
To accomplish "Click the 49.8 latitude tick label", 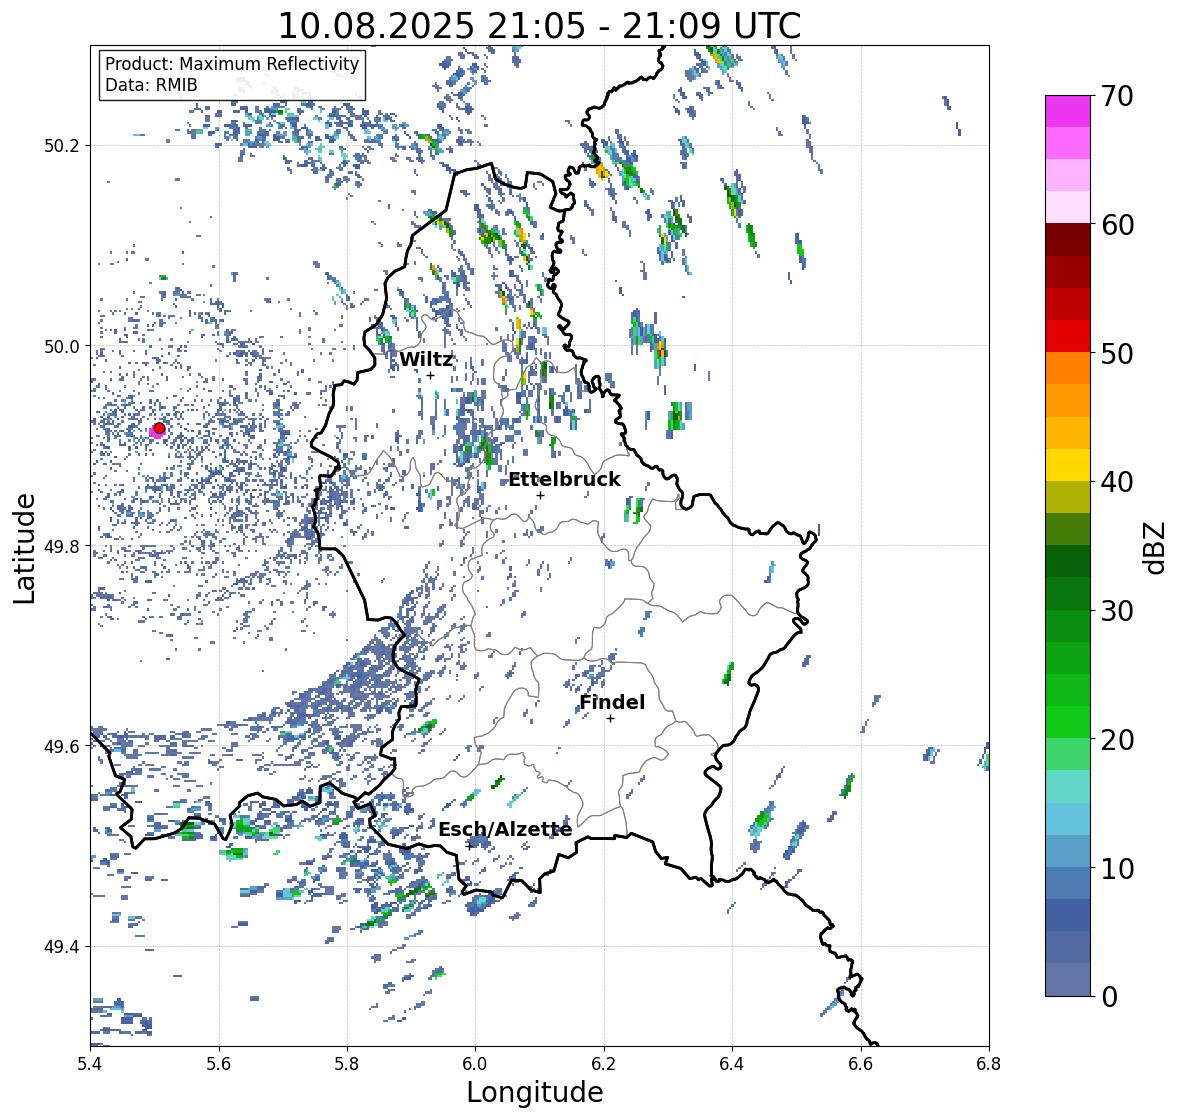I will point(62,546).
